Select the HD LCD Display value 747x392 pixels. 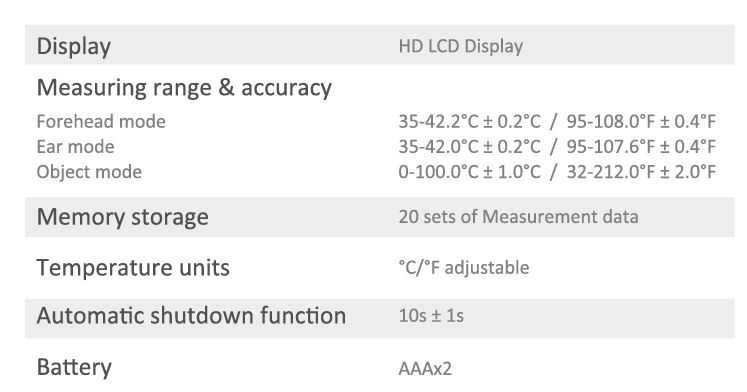tap(461, 47)
